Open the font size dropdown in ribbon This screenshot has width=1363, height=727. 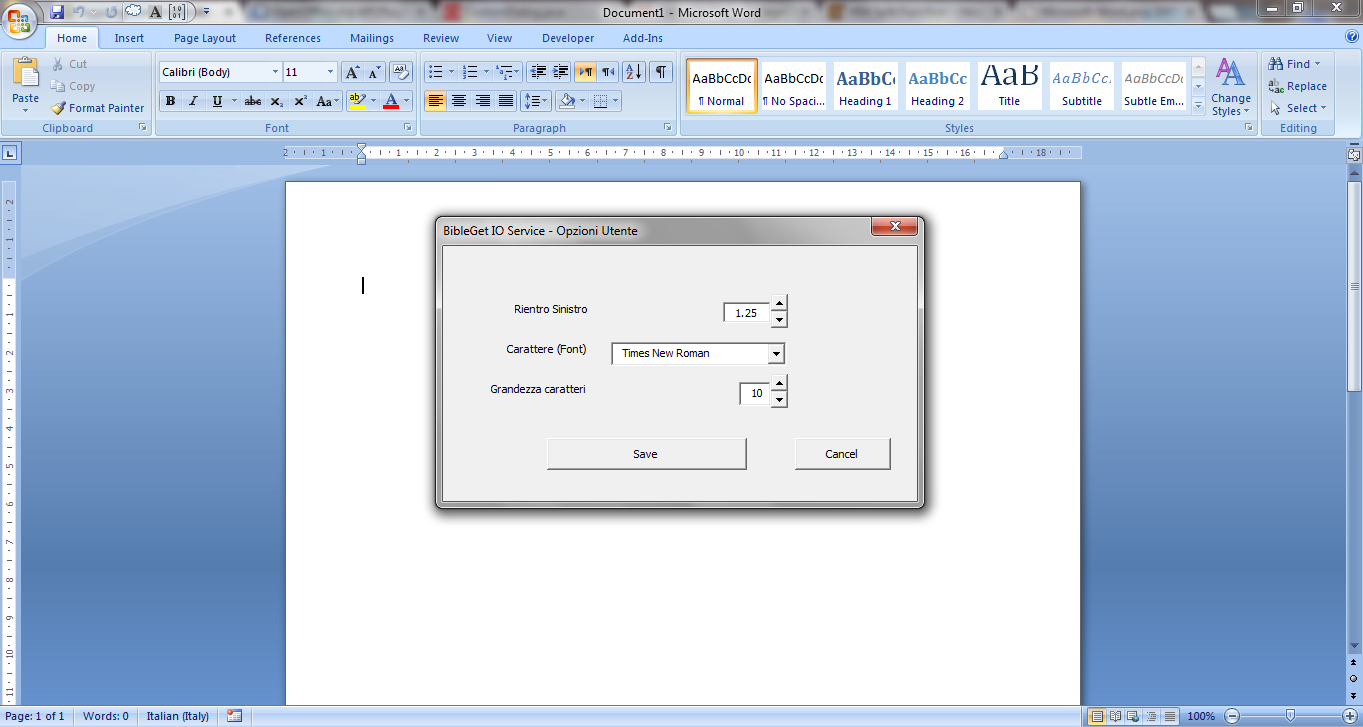(x=331, y=72)
